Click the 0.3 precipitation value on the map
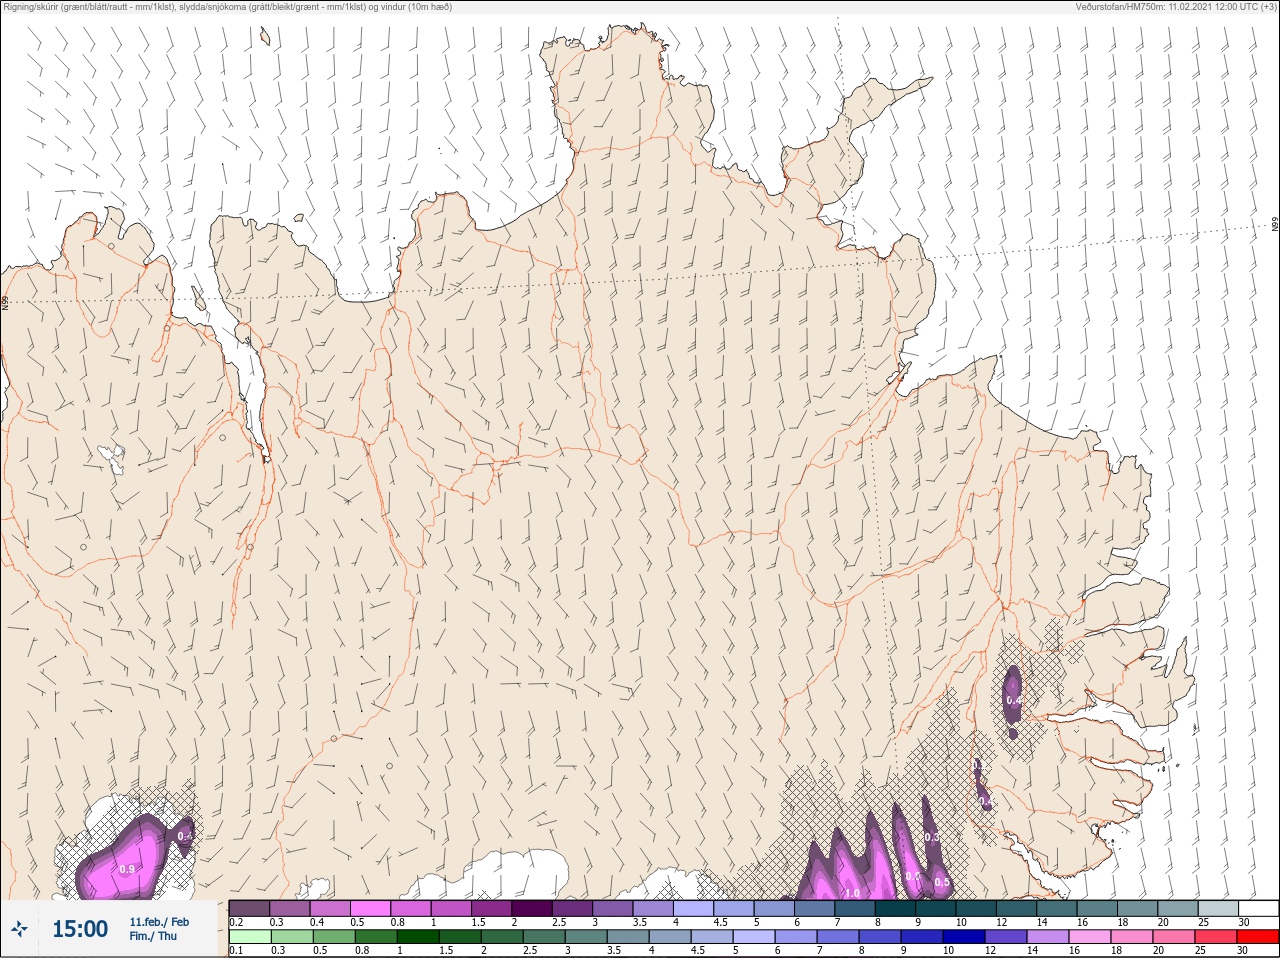This screenshot has width=1280, height=958. pos(932,837)
